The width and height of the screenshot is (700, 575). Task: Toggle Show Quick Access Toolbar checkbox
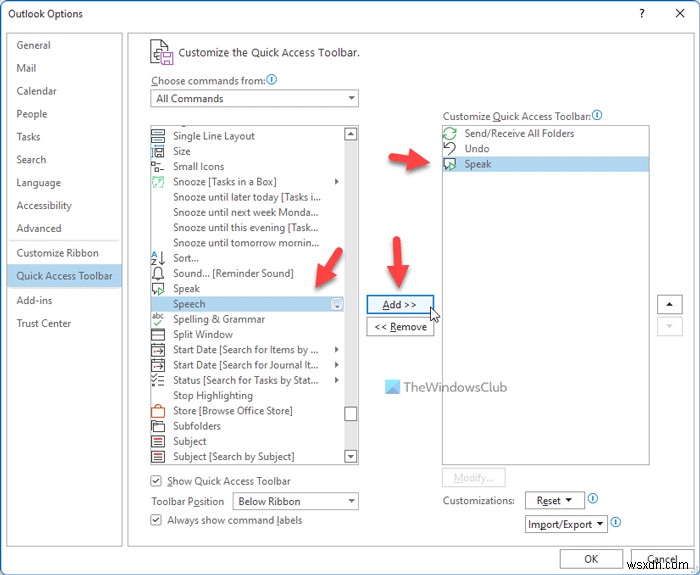pyautogui.click(x=156, y=481)
